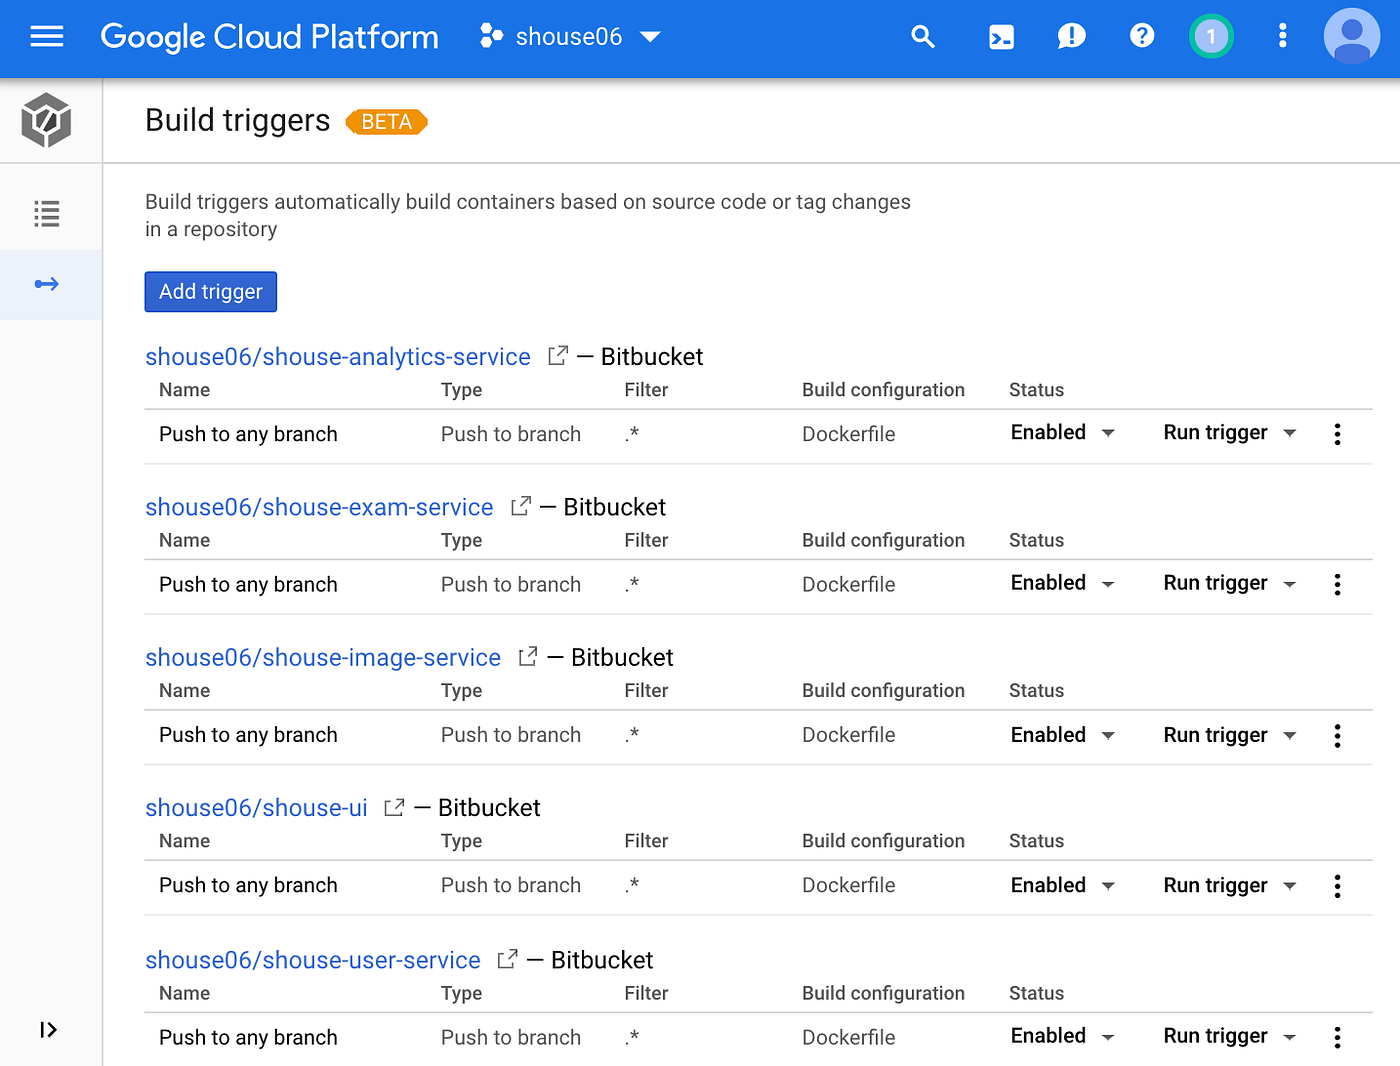Open the hamburger navigation menu

[x=46, y=36]
